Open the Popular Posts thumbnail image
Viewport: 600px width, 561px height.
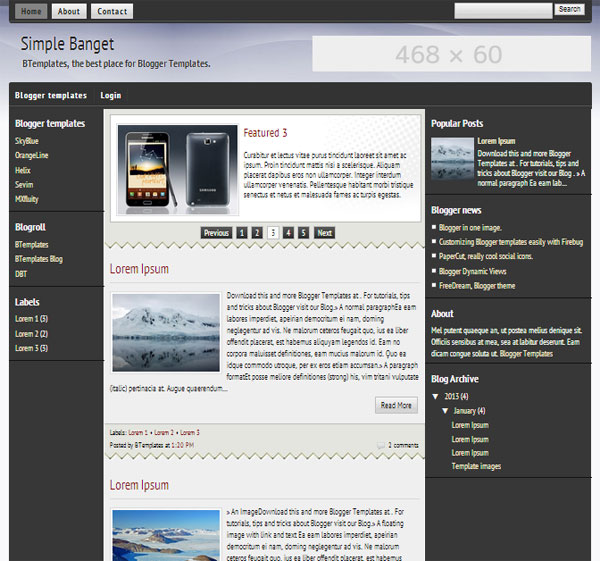click(452, 158)
